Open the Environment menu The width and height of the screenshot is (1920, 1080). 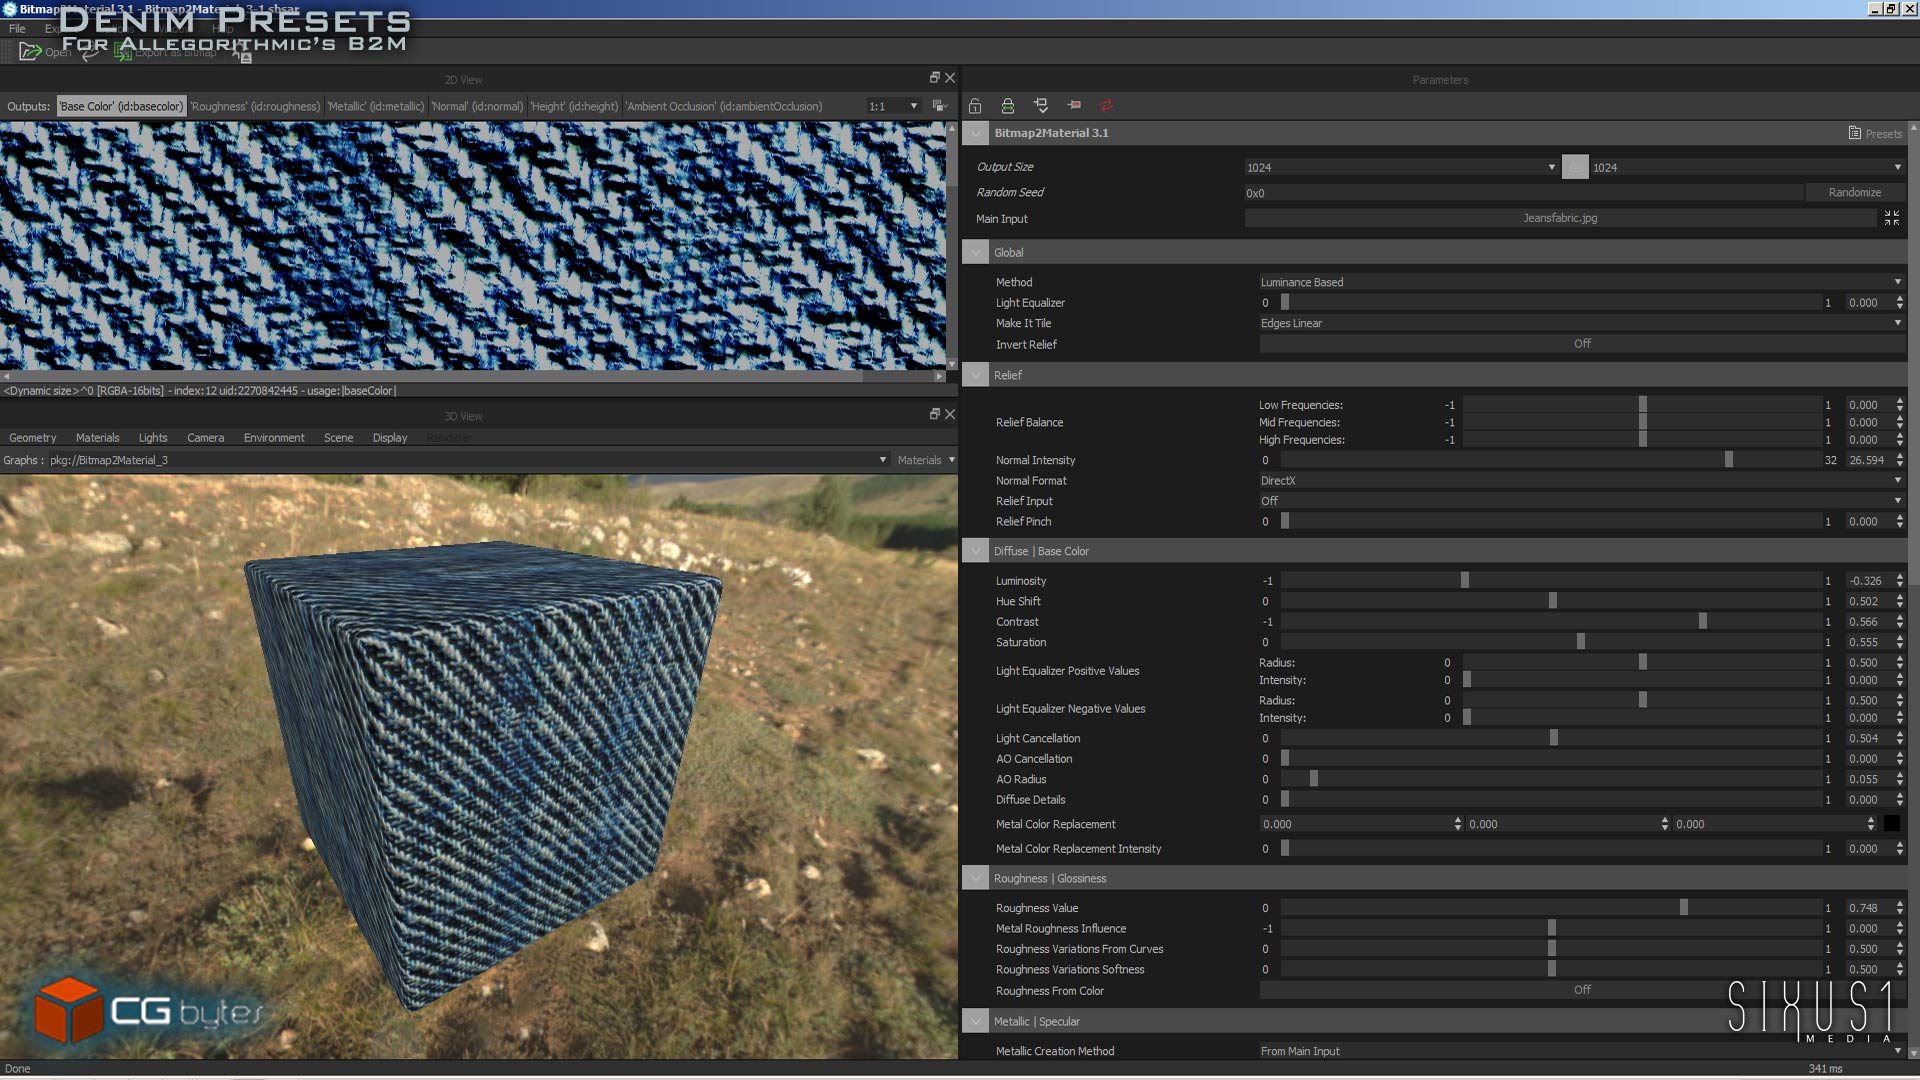point(274,438)
